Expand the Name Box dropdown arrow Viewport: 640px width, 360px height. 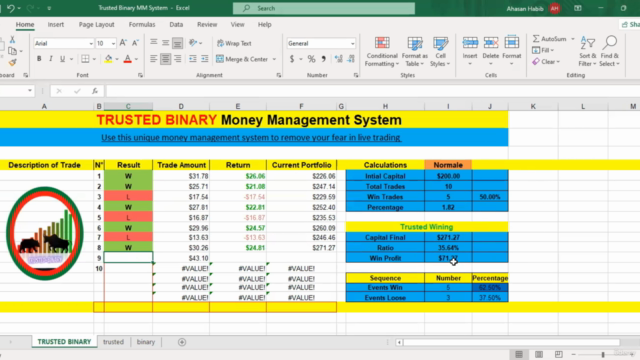pyautogui.click(x=30, y=91)
